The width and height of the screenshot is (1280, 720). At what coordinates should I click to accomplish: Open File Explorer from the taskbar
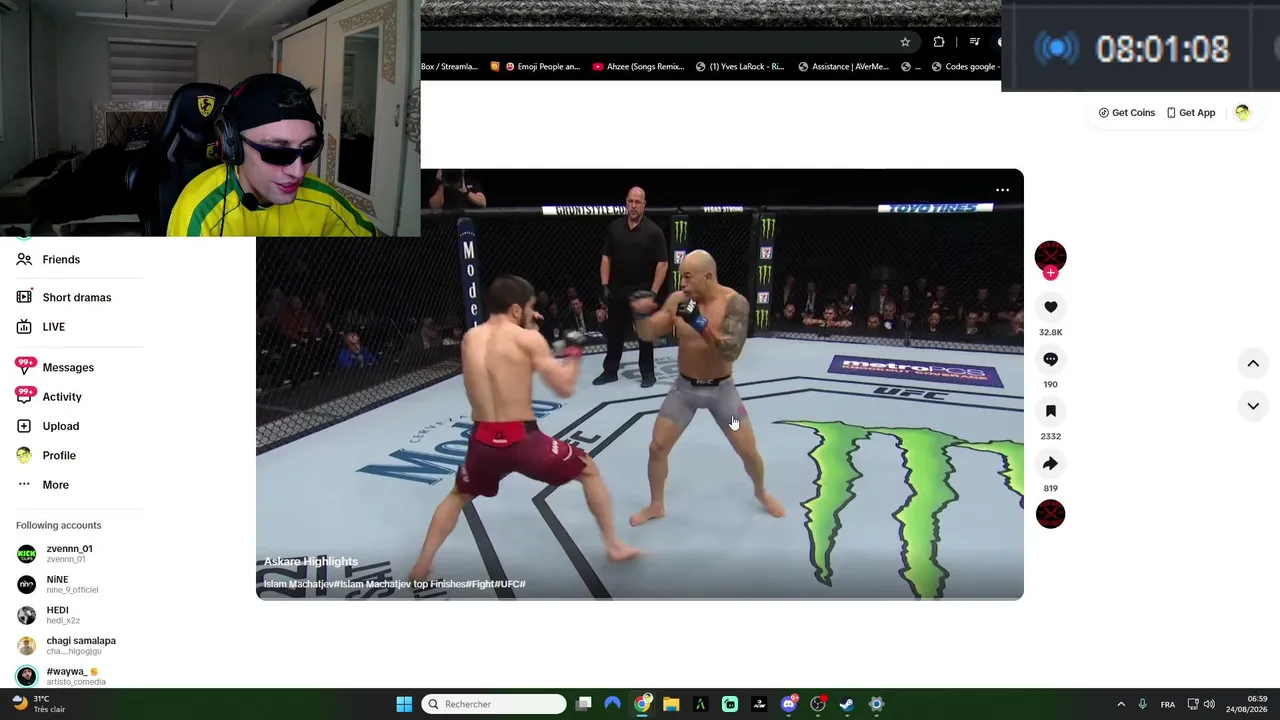click(x=671, y=704)
